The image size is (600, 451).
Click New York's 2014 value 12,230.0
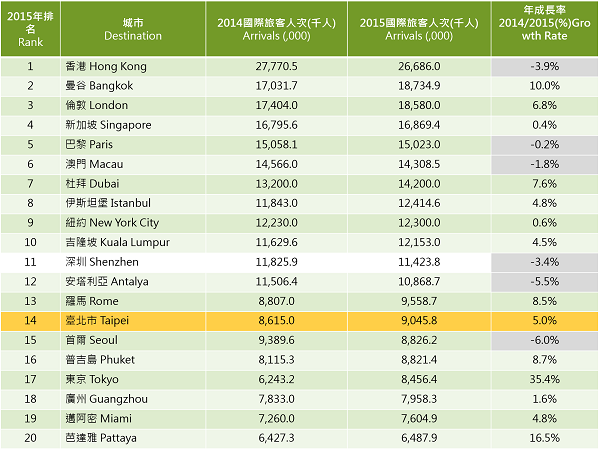point(276,223)
